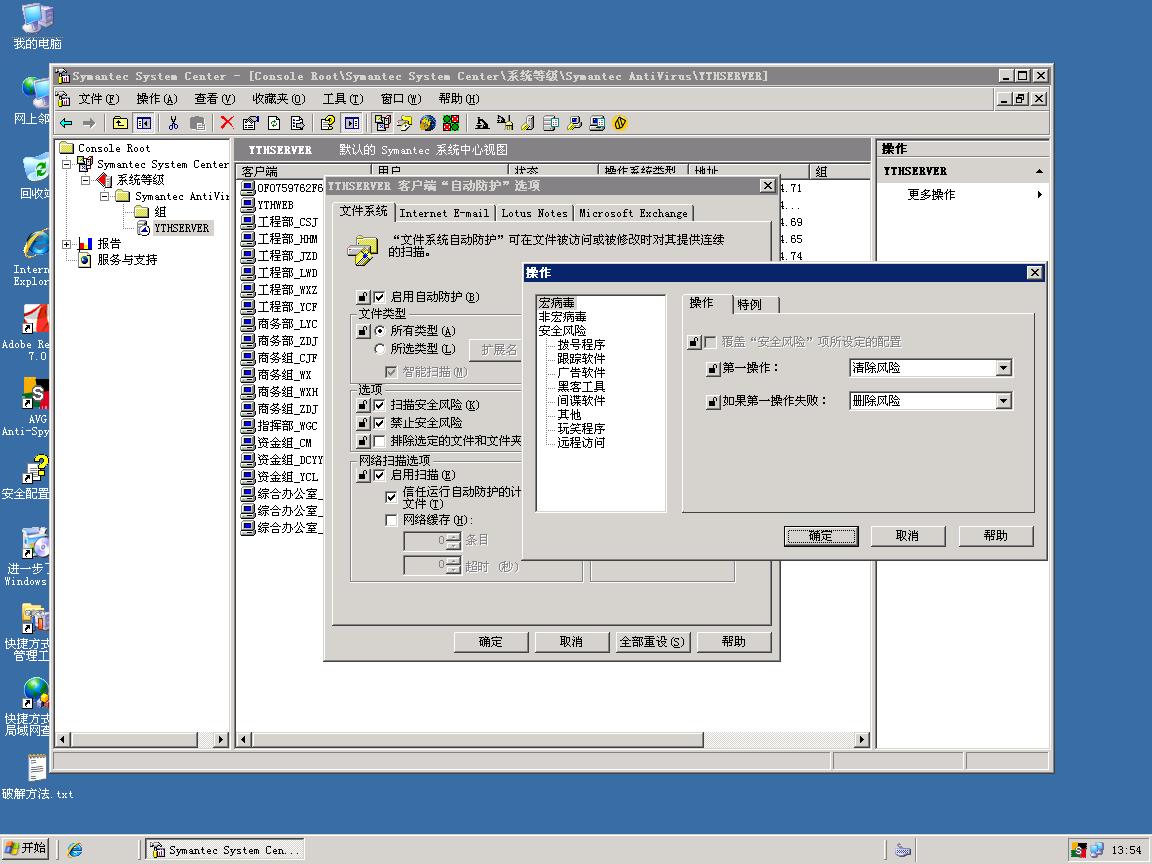The width and height of the screenshot is (1152, 864).
Task: Click the Export List toolbar icon
Action: [x=298, y=123]
